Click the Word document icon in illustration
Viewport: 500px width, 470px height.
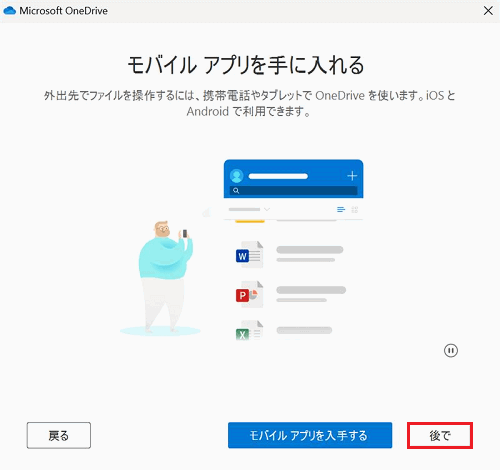[249, 255]
